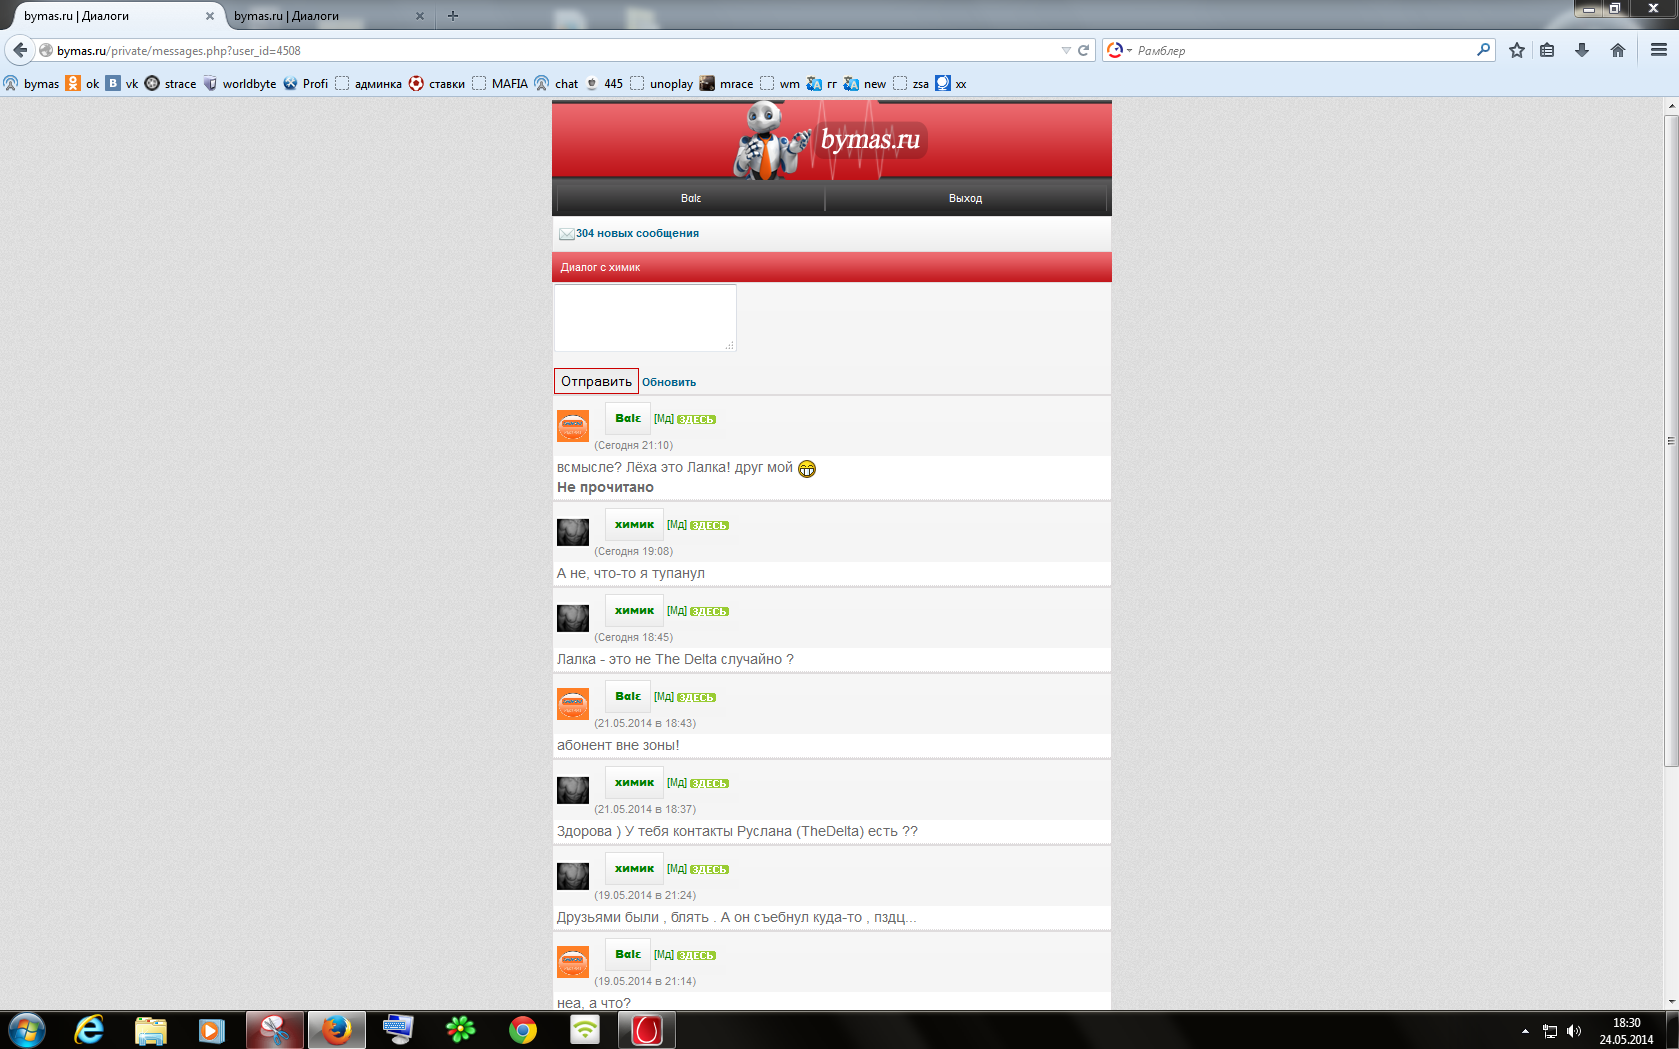Open the 304 новых сообщения link
Viewport: 1679px width, 1049px height.
tap(637, 233)
